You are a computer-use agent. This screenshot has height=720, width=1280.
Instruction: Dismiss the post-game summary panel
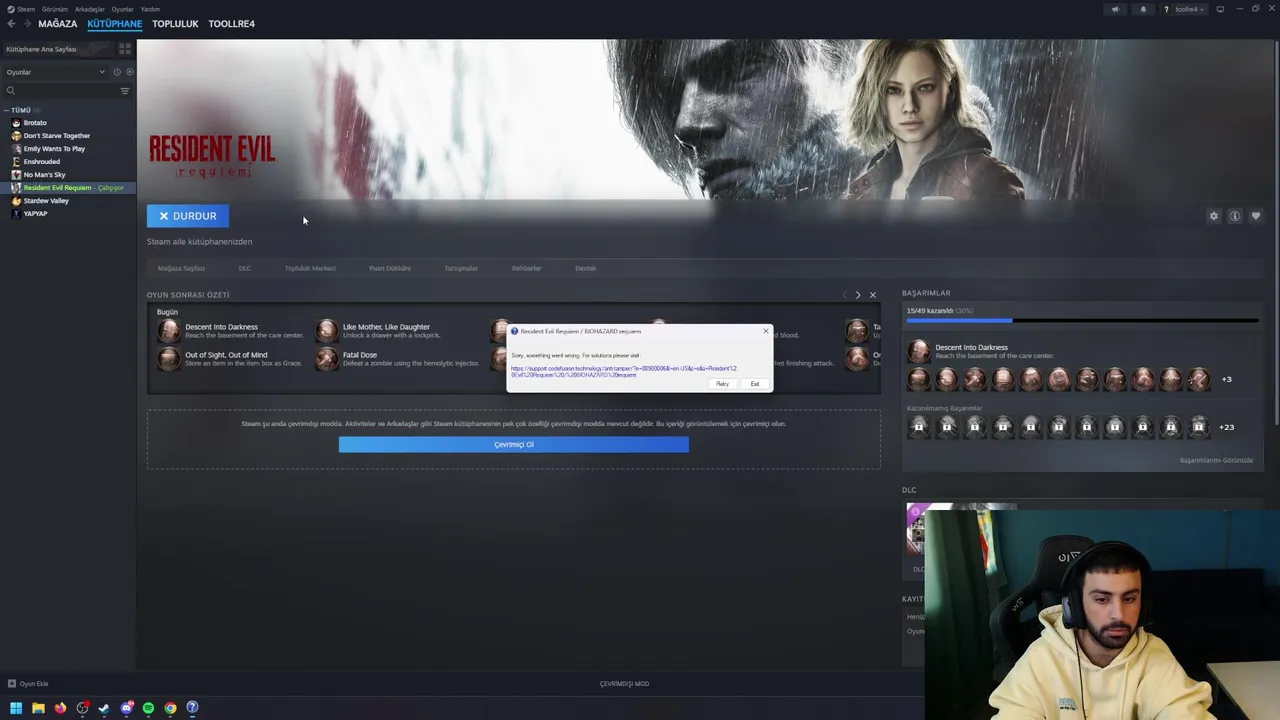click(873, 295)
